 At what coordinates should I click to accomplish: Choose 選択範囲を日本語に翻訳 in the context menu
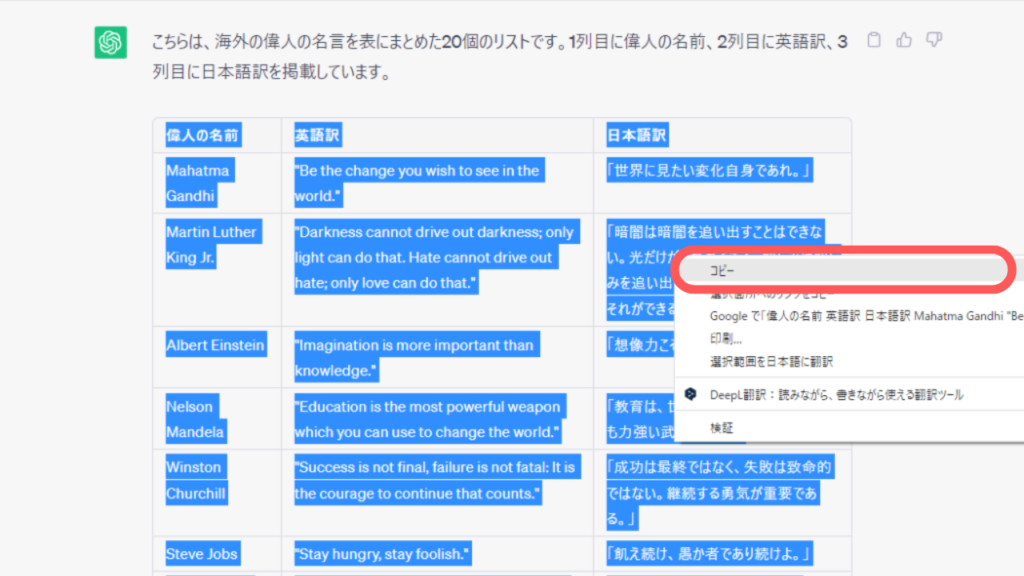pos(771,361)
